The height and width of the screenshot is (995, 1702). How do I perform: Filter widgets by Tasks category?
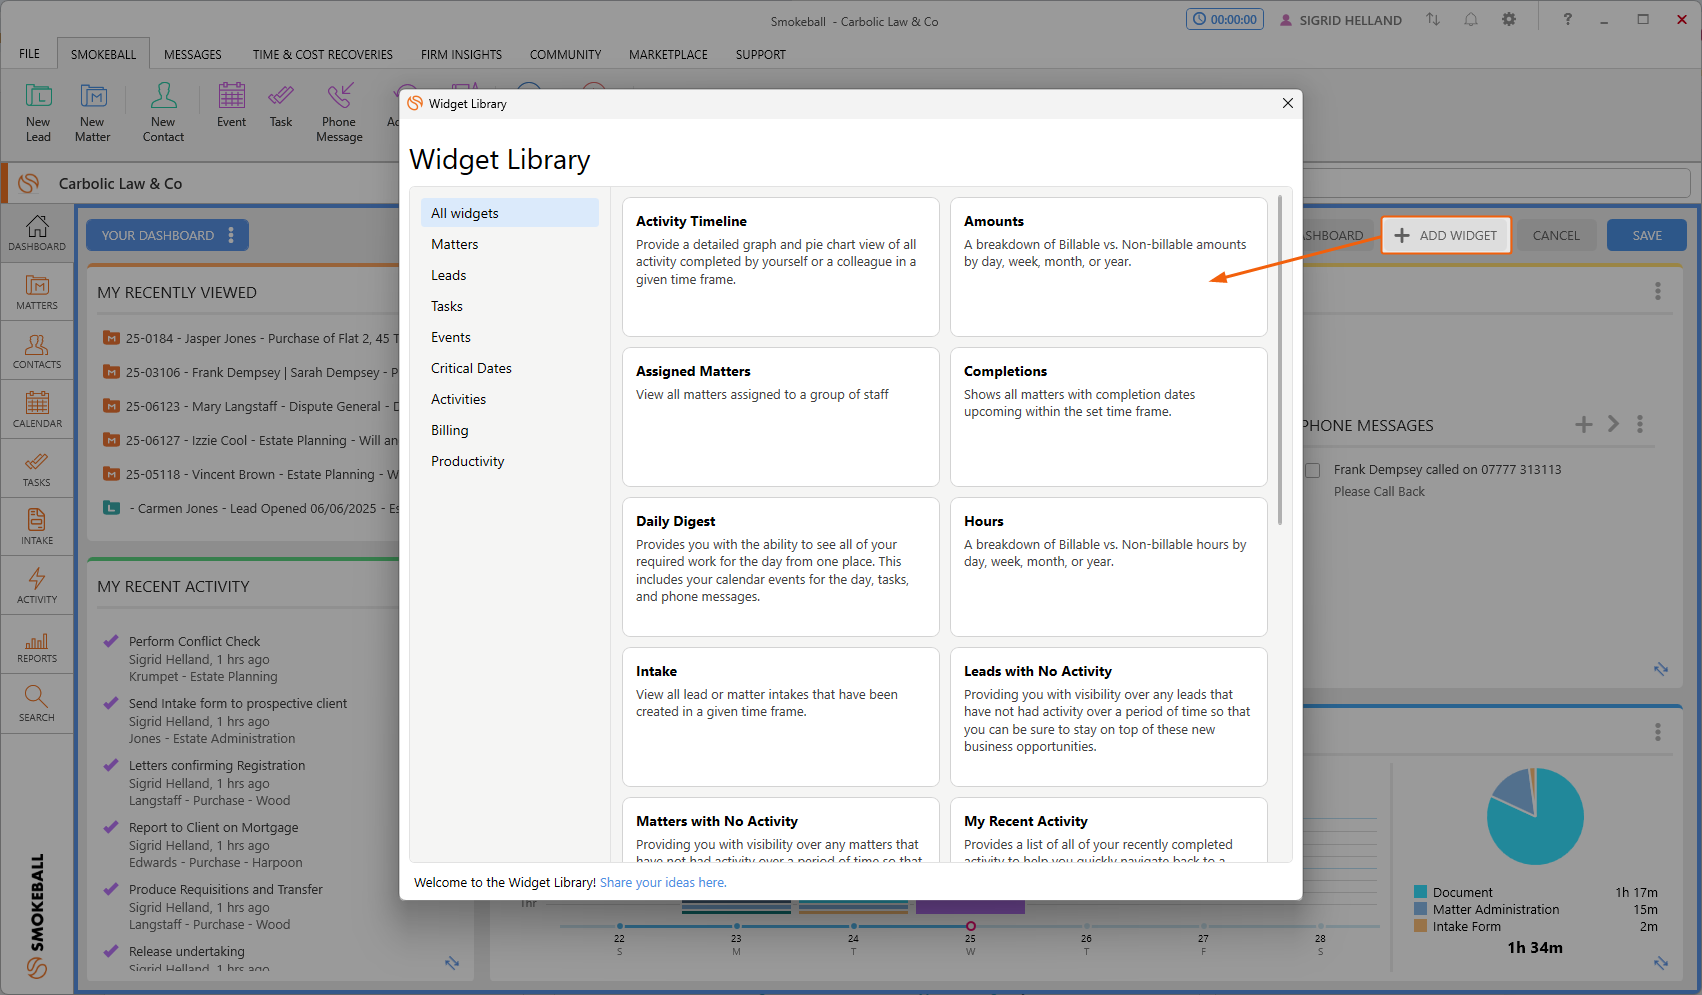coord(510,306)
